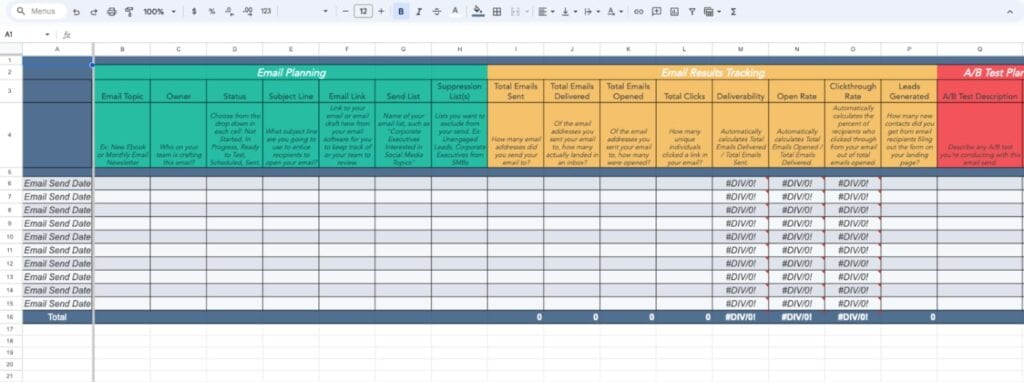
Task: Open the borders menu
Action: (x=497, y=12)
